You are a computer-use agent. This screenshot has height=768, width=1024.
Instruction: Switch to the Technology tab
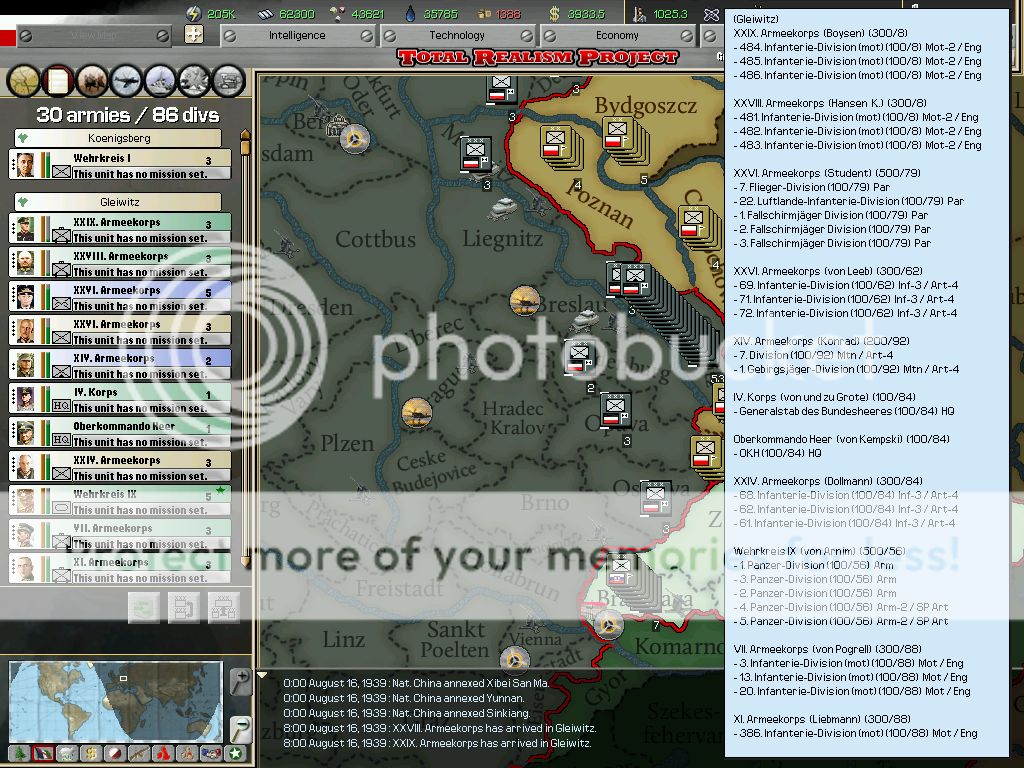(457, 35)
